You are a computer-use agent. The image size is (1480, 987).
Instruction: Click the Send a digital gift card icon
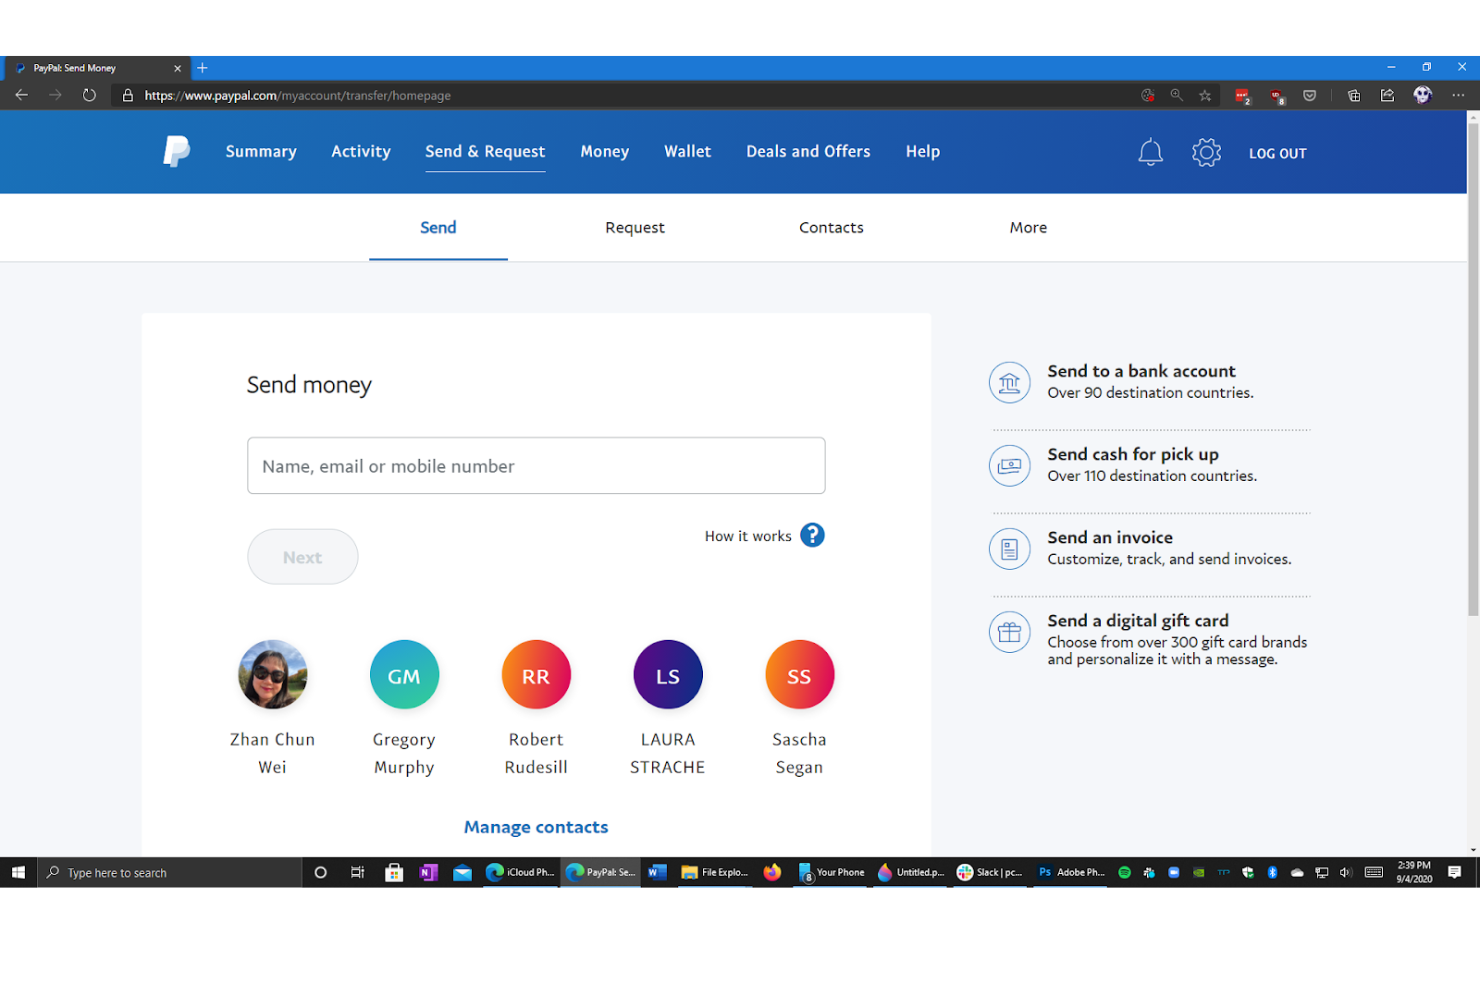(1009, 632)
